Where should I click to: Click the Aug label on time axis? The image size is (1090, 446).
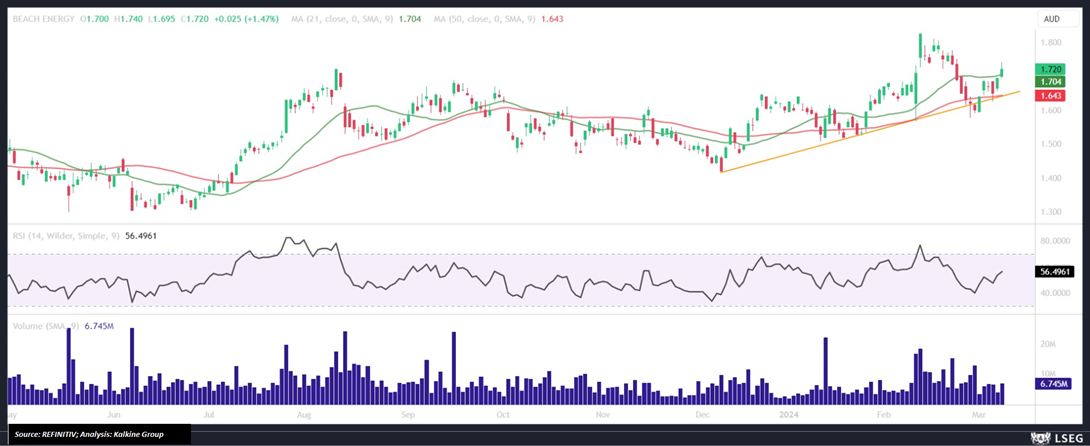[x=304, y=413]
